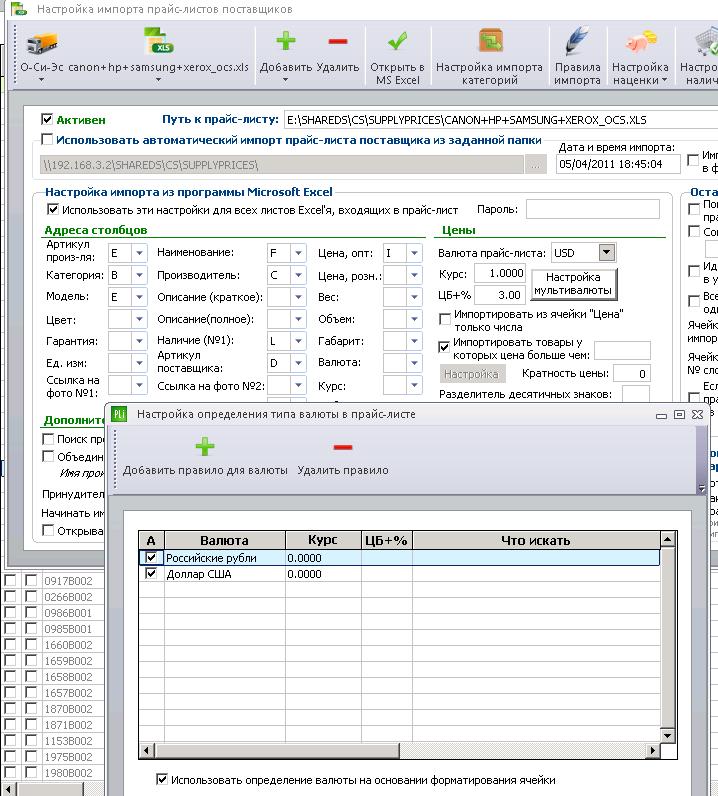Click Удалить правило minus icon
The width and height of the screenshot is (718, 796).
[x=343, y=447]
